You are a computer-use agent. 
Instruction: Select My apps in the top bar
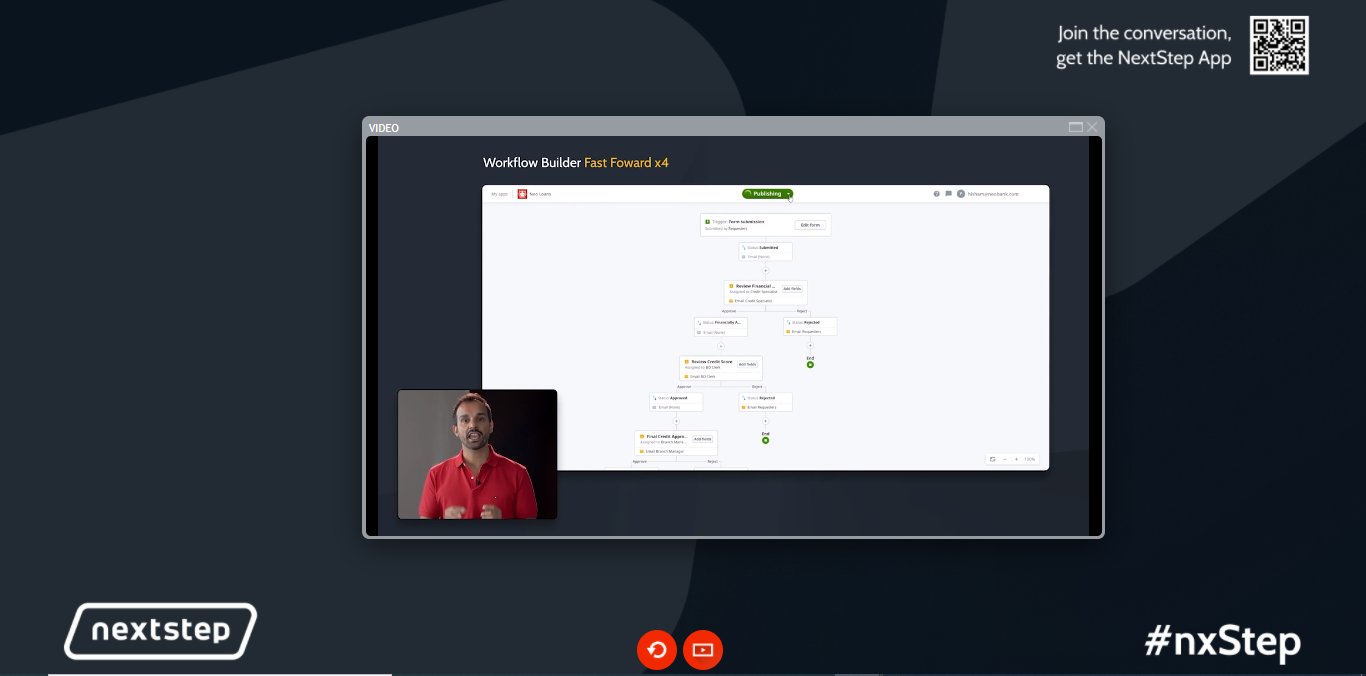pos(499,194)
